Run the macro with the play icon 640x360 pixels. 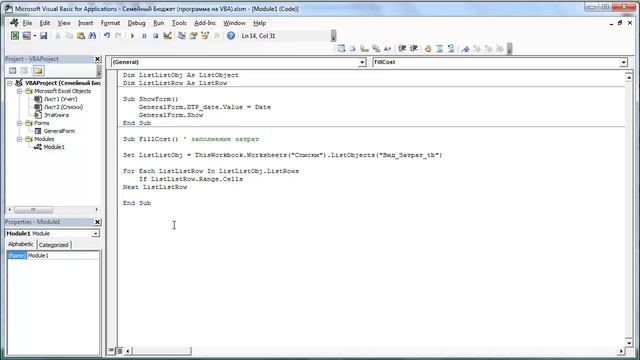pos(132,36)
